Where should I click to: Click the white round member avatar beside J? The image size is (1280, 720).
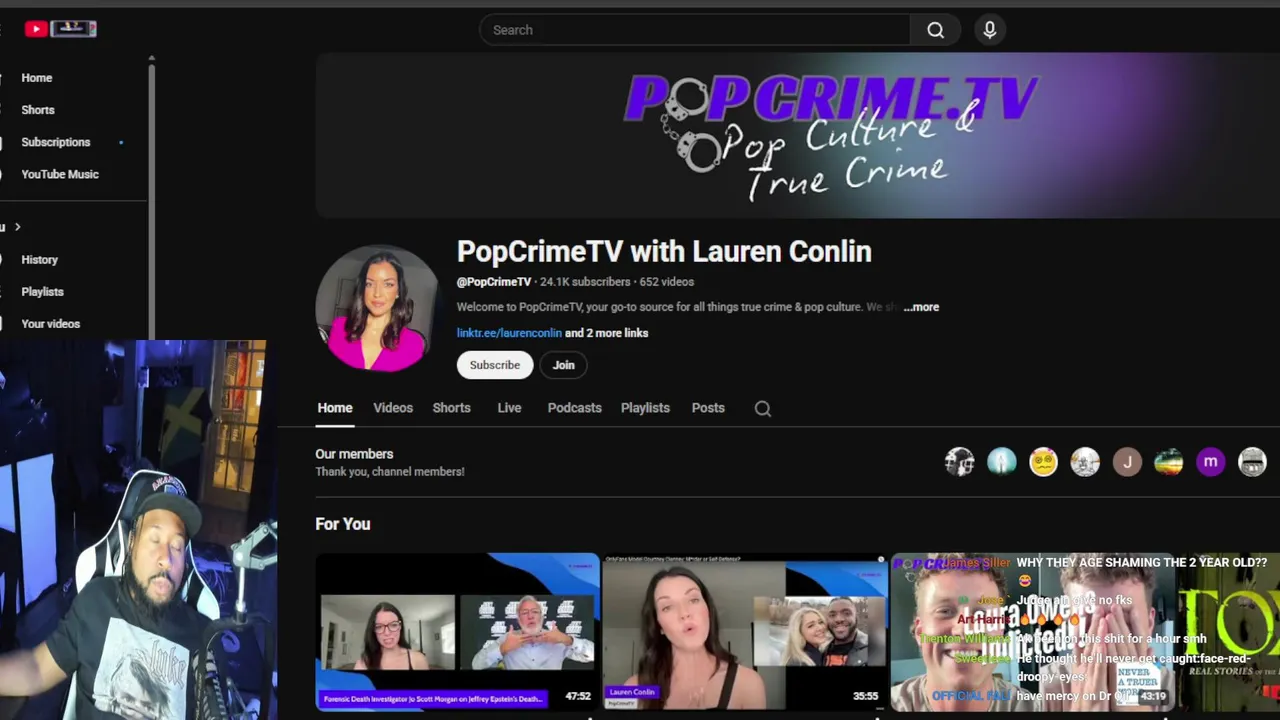point(1085,462)
